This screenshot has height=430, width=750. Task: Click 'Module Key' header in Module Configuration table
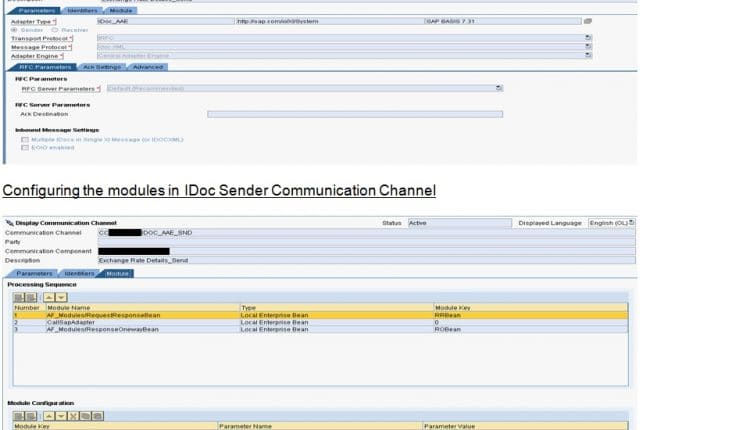[x=115, y=426]
